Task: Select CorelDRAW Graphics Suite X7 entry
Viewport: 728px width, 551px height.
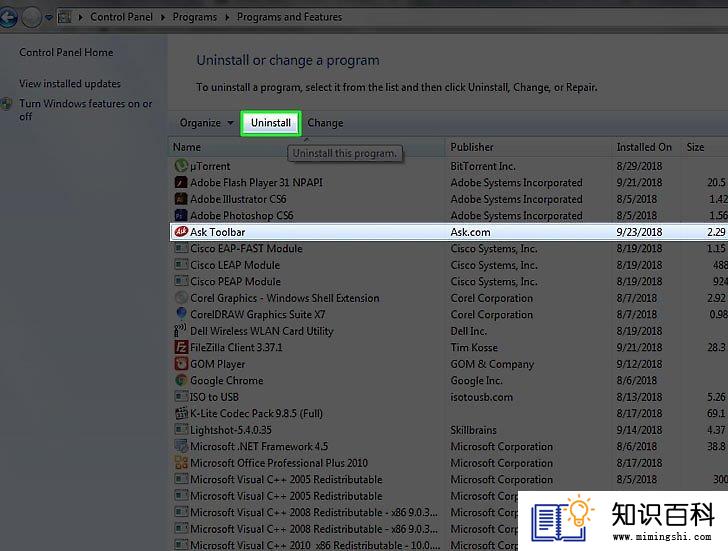Action: pyautogui.click(x=257, y=314)
